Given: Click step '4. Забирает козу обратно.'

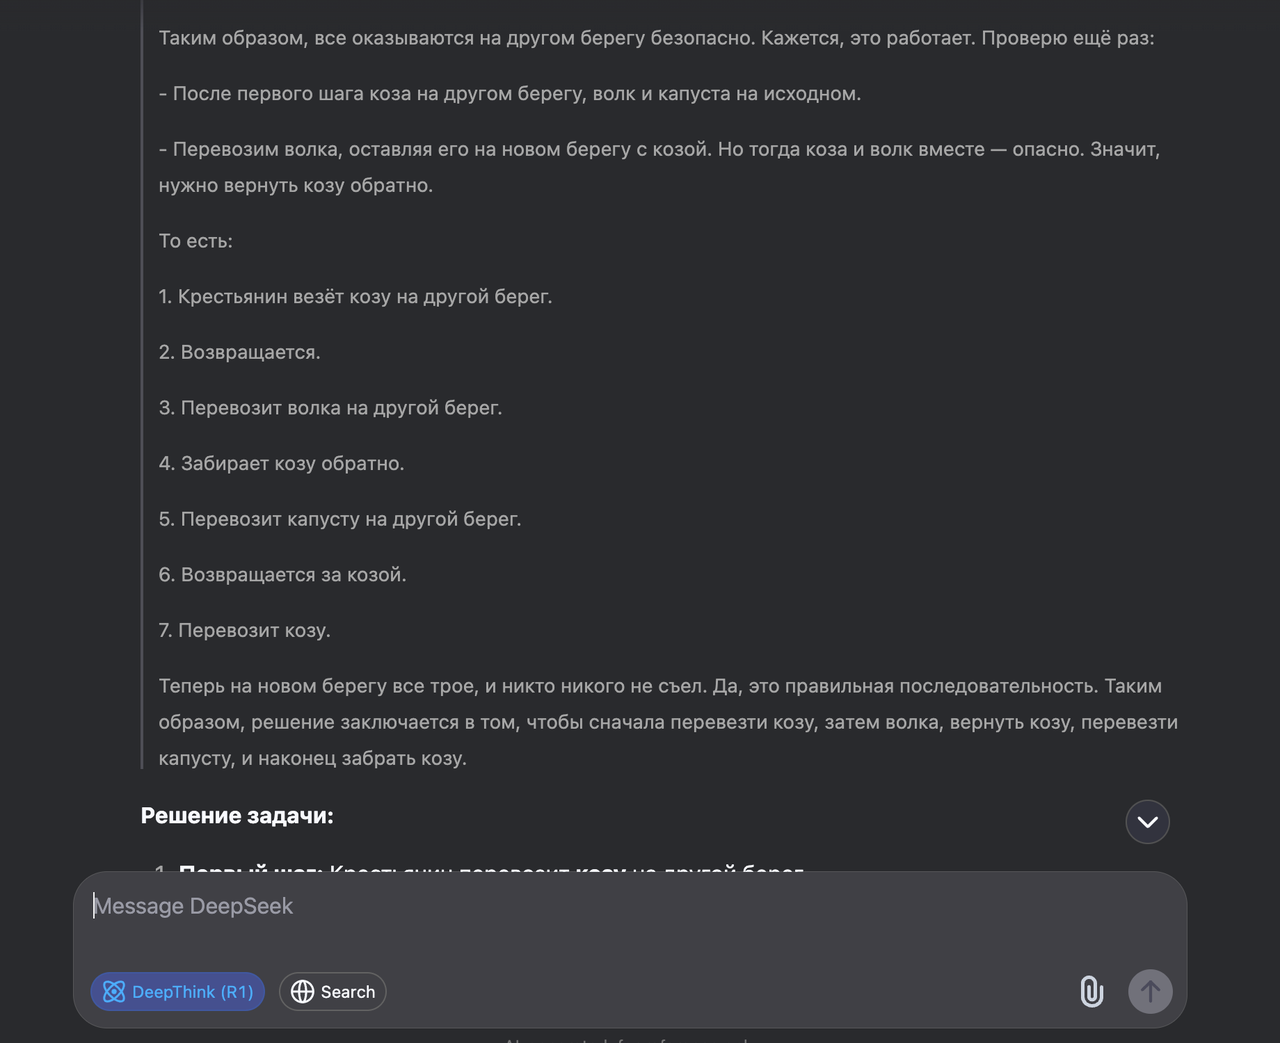Looking at the screenshot, I should pos(281,464).
